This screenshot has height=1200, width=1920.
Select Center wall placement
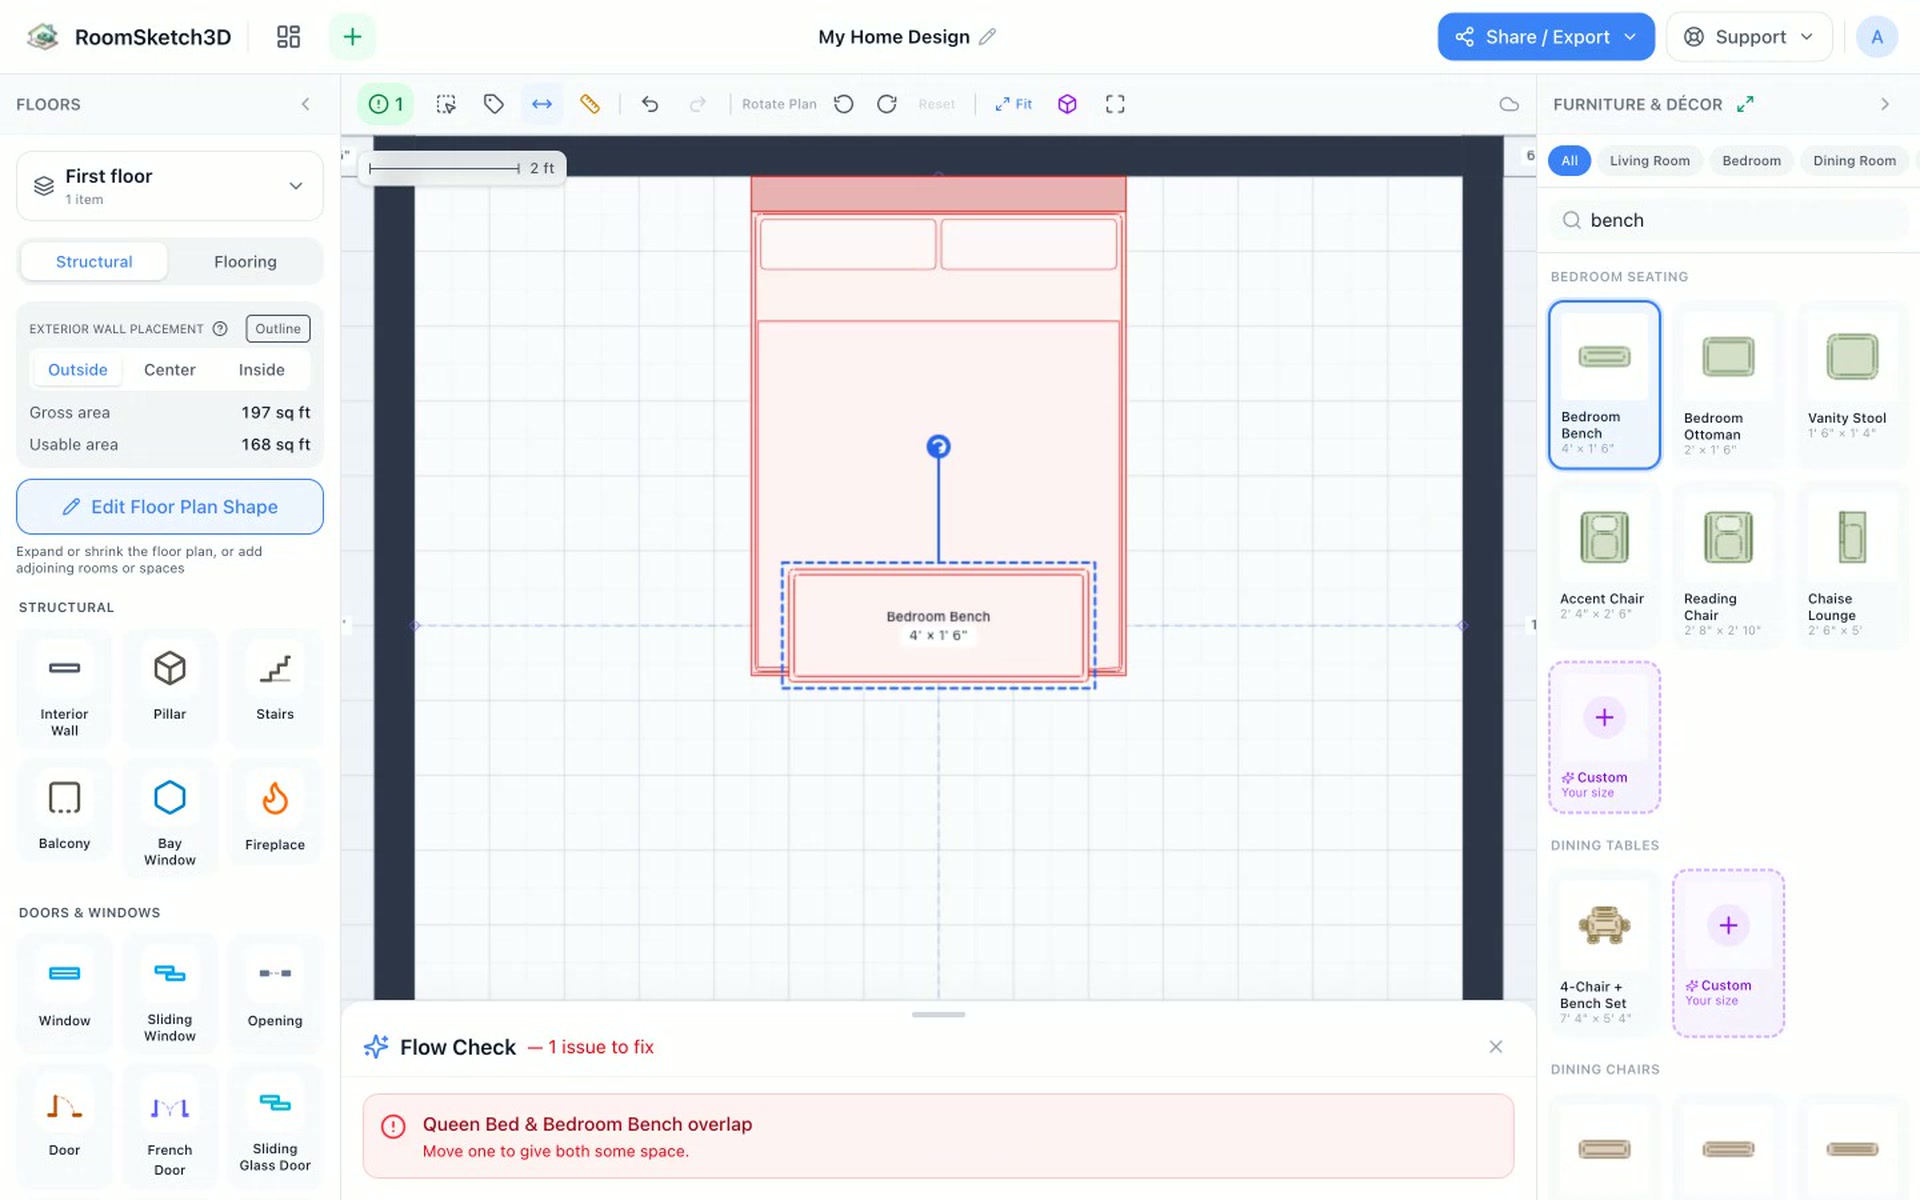coord(169,370)
